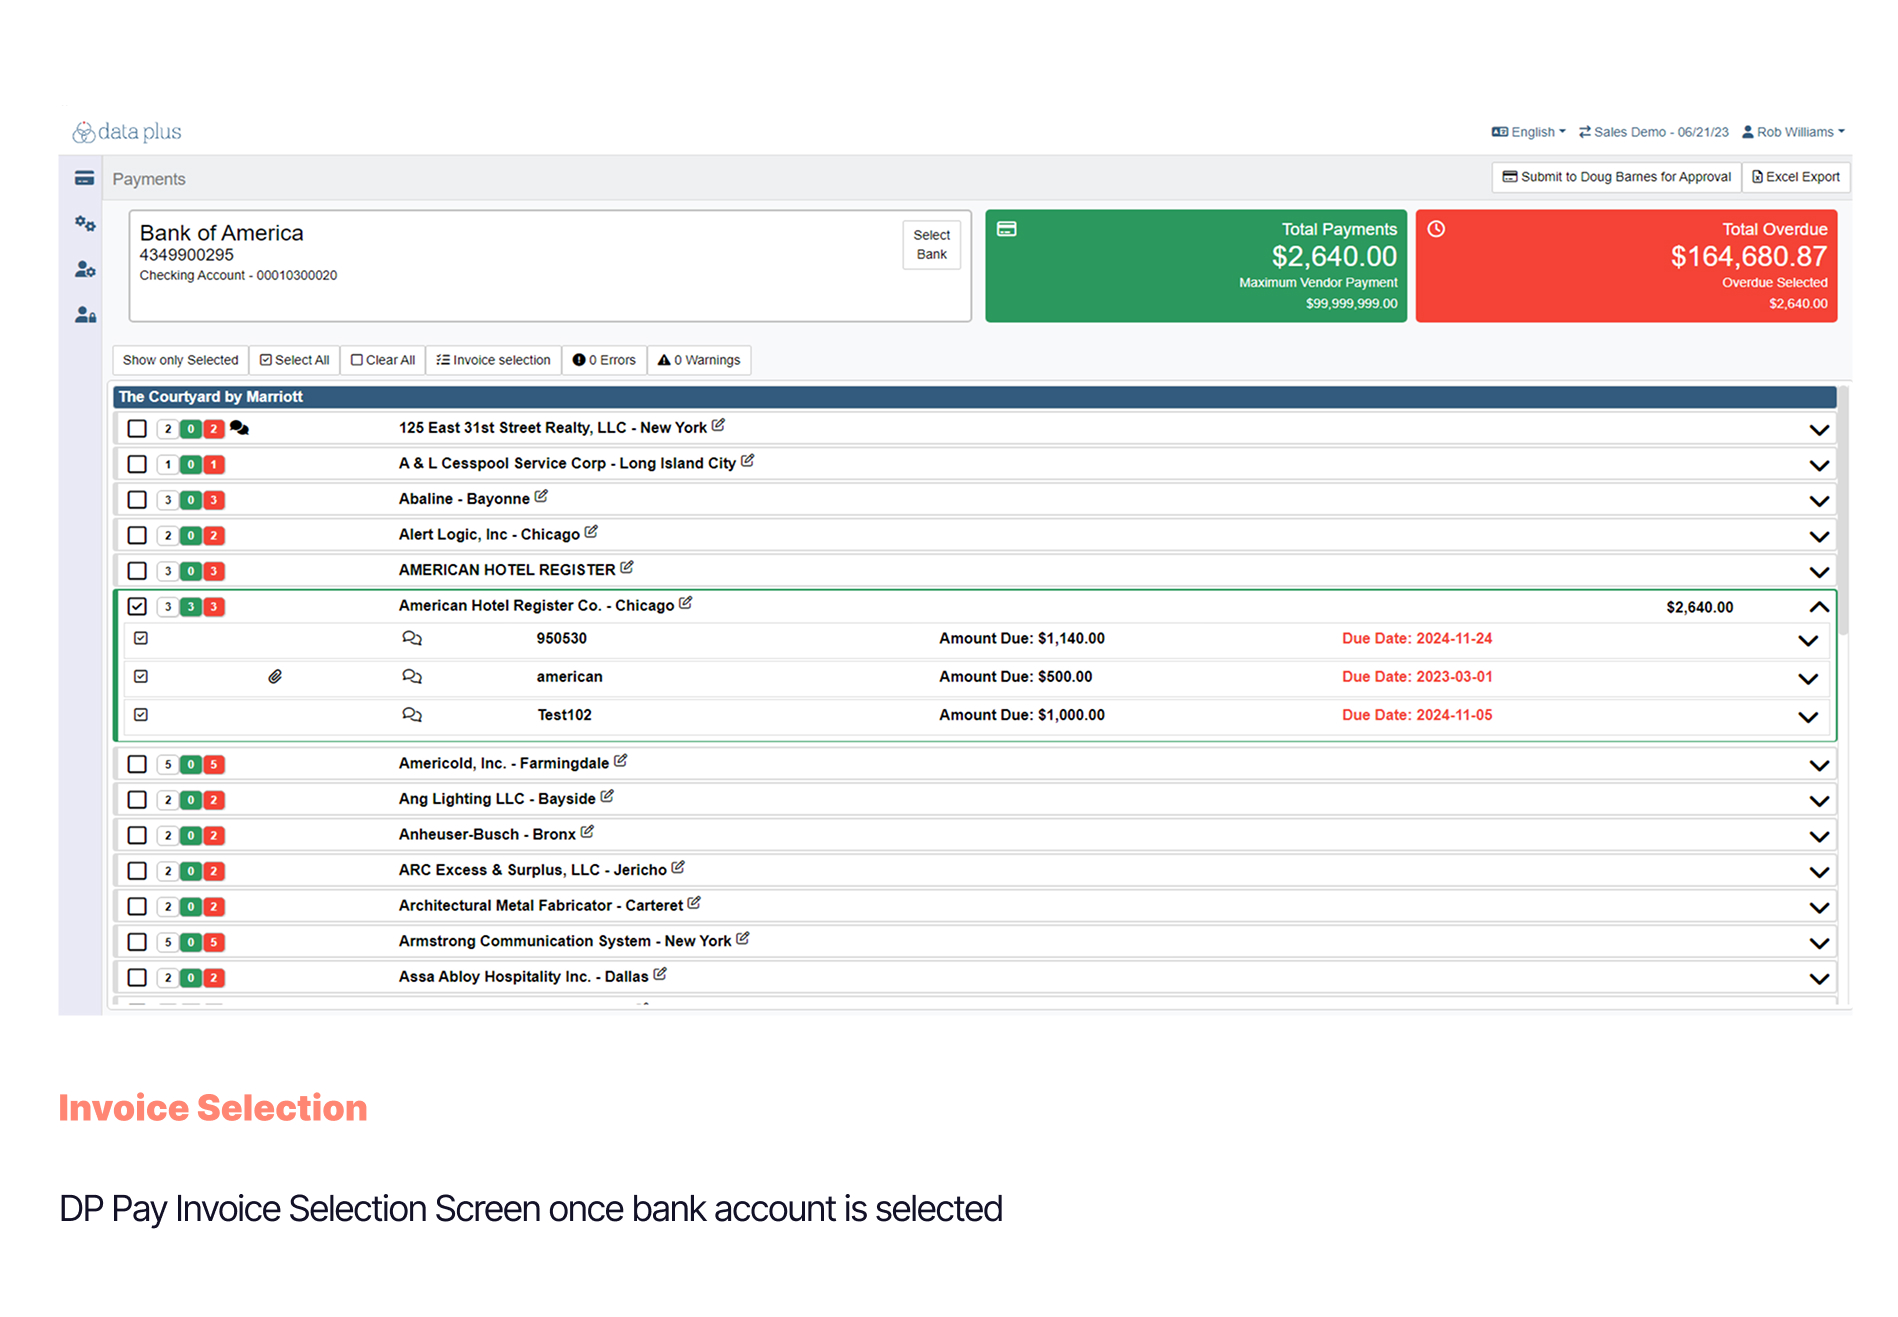Expand the 125 East 31st Street Realty row
The image size is (1898, 1317).
[1819, 430]
